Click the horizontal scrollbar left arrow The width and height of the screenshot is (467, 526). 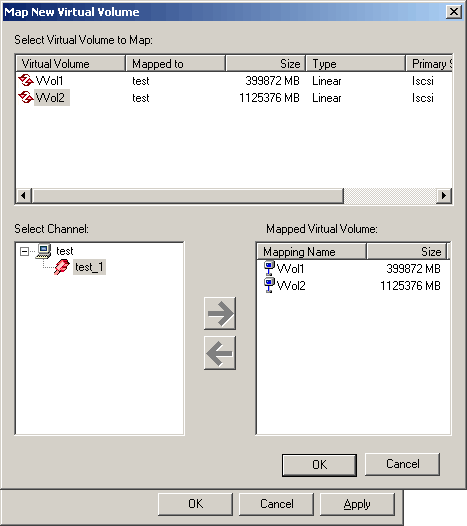pyautogui.click(x=23, y=195)
